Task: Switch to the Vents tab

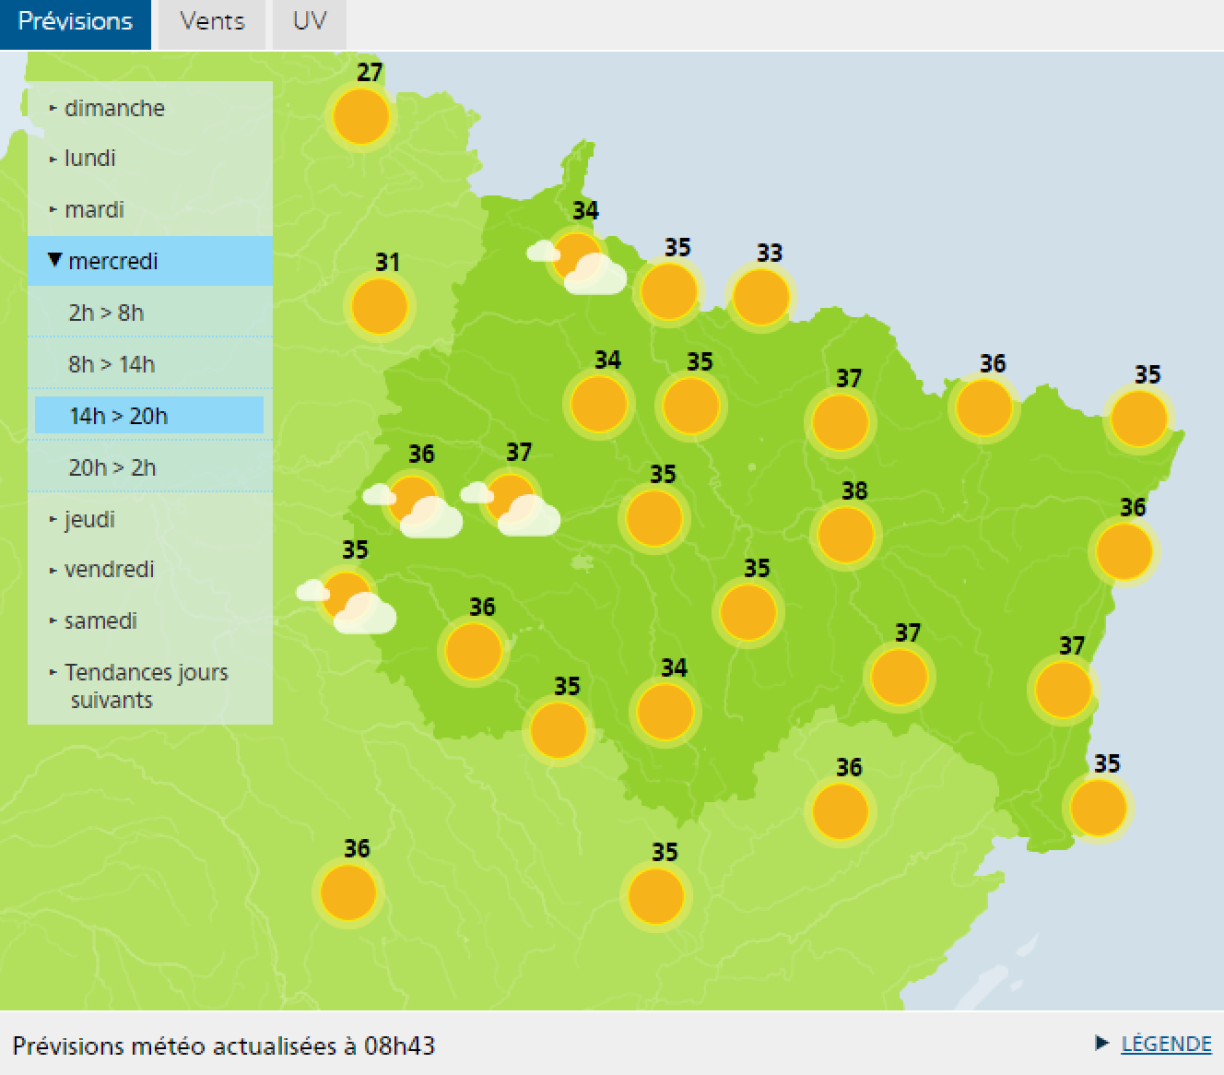Action: pyautogui.click(x=211, y=19)
